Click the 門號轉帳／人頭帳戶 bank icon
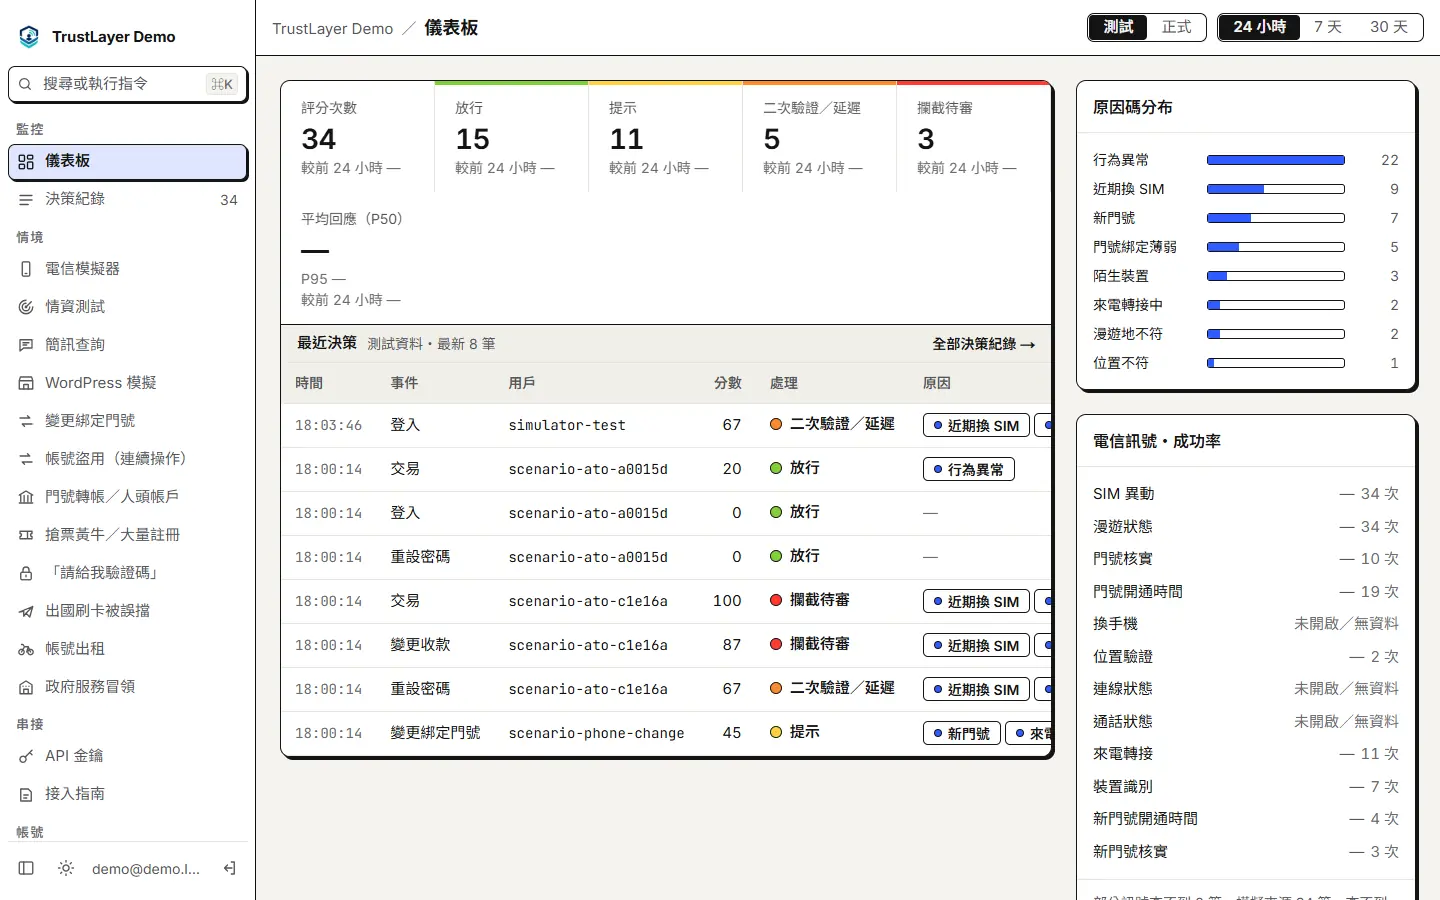 pyautogui.click(x=26, y=497)
